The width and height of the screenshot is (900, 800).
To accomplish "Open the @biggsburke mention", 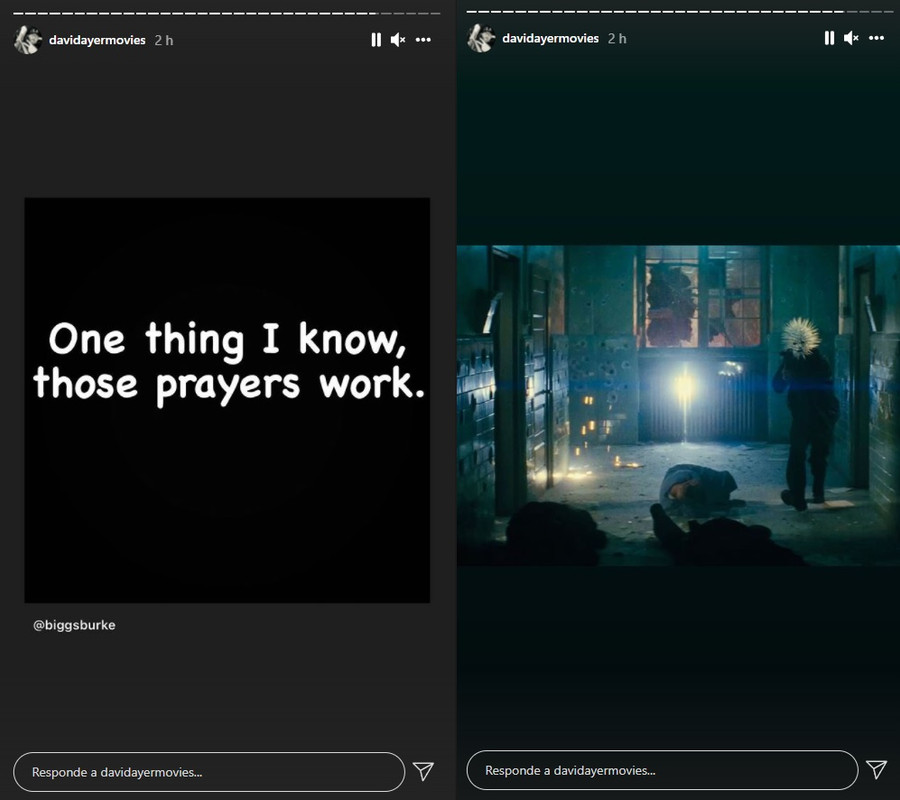I will tap(74, 625).
